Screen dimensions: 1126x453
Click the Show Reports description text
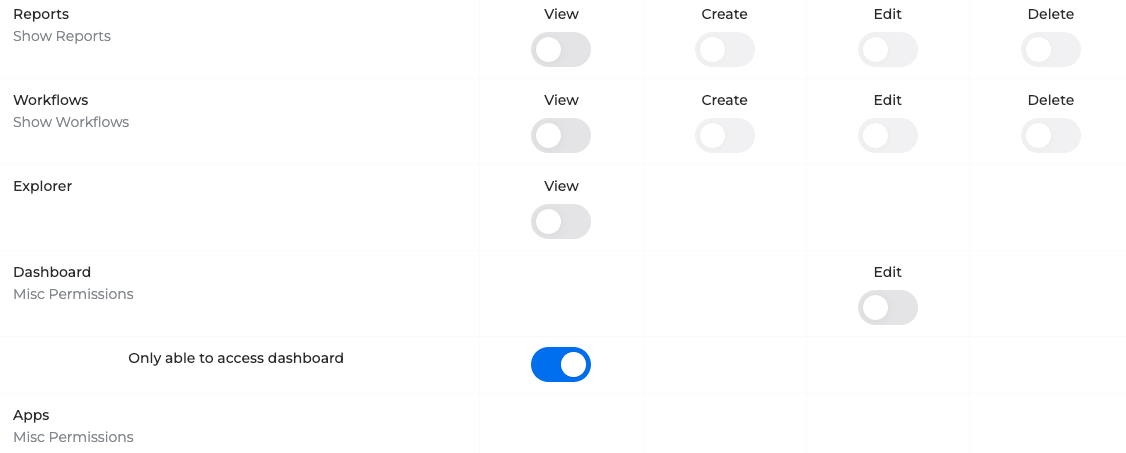point(62,36)
